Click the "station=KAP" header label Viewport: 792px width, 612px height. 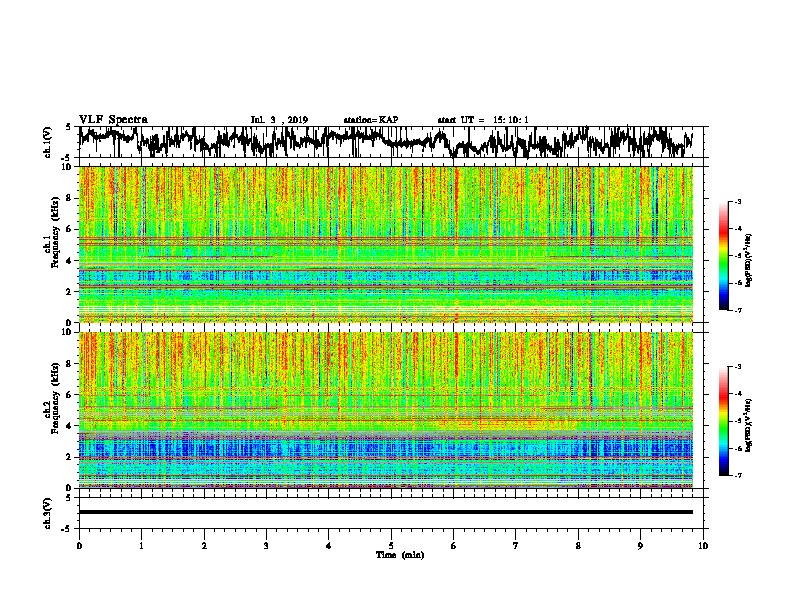pos(371,120)
